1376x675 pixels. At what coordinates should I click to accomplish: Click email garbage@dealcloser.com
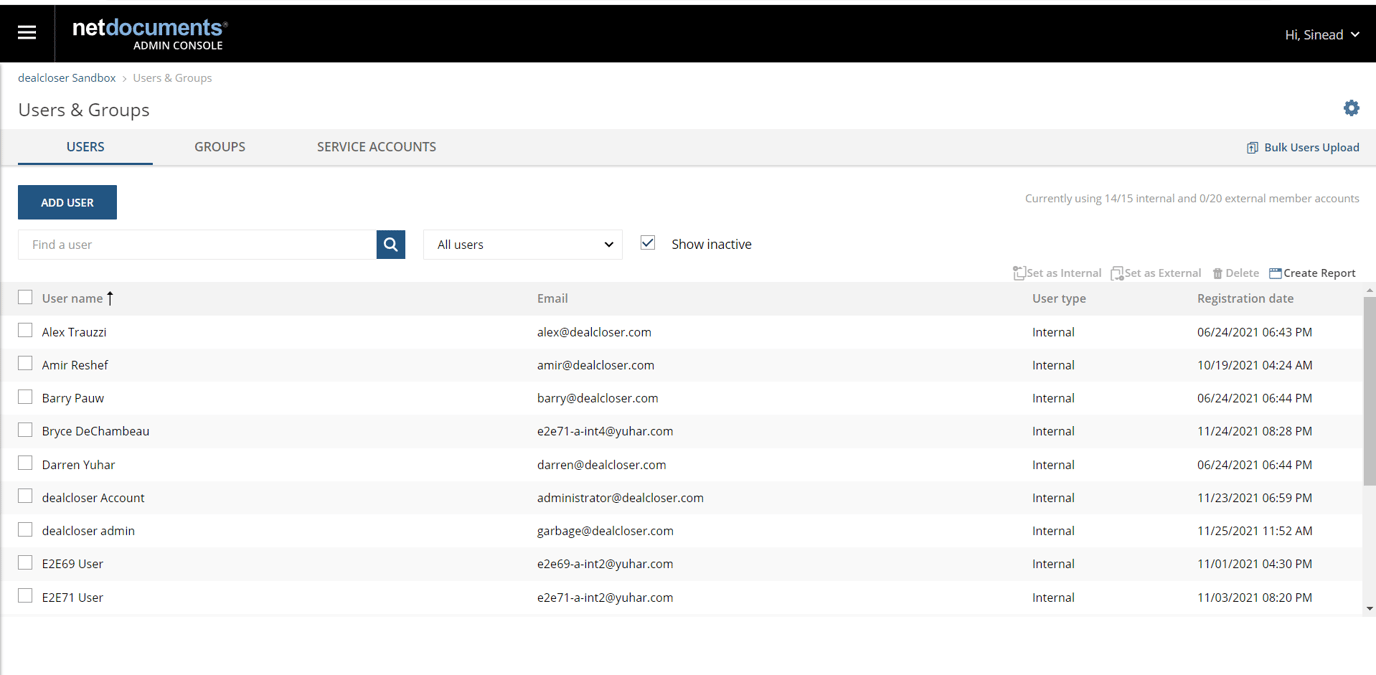605,531
